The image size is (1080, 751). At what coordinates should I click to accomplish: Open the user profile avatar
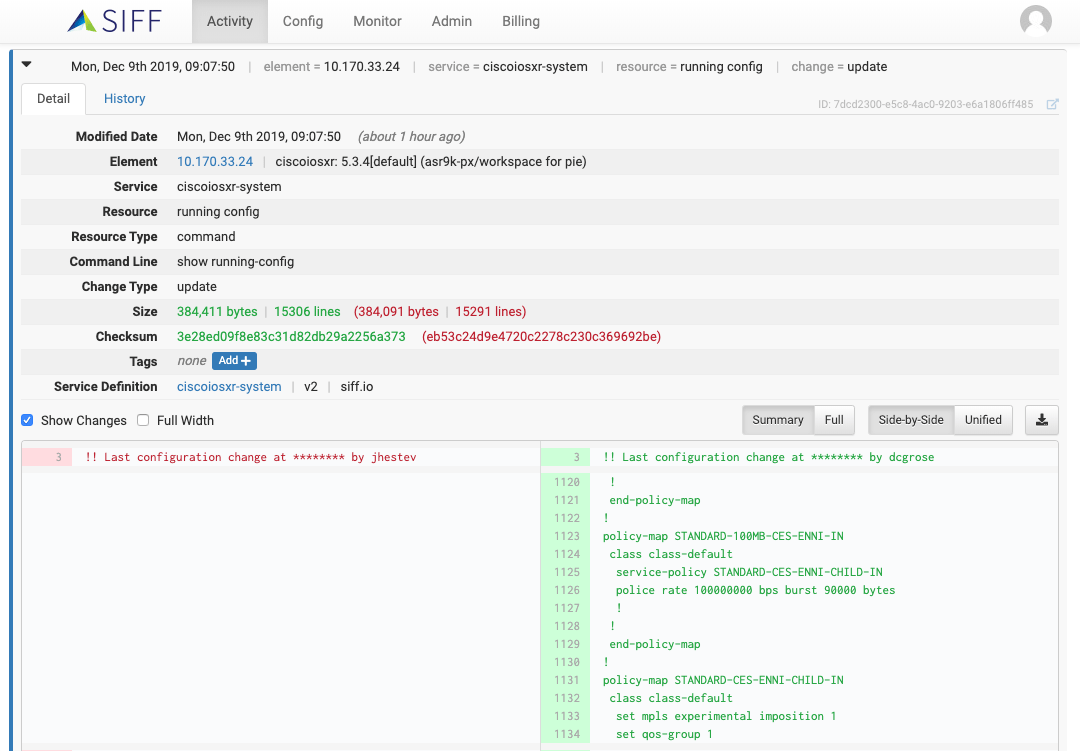1035,21
